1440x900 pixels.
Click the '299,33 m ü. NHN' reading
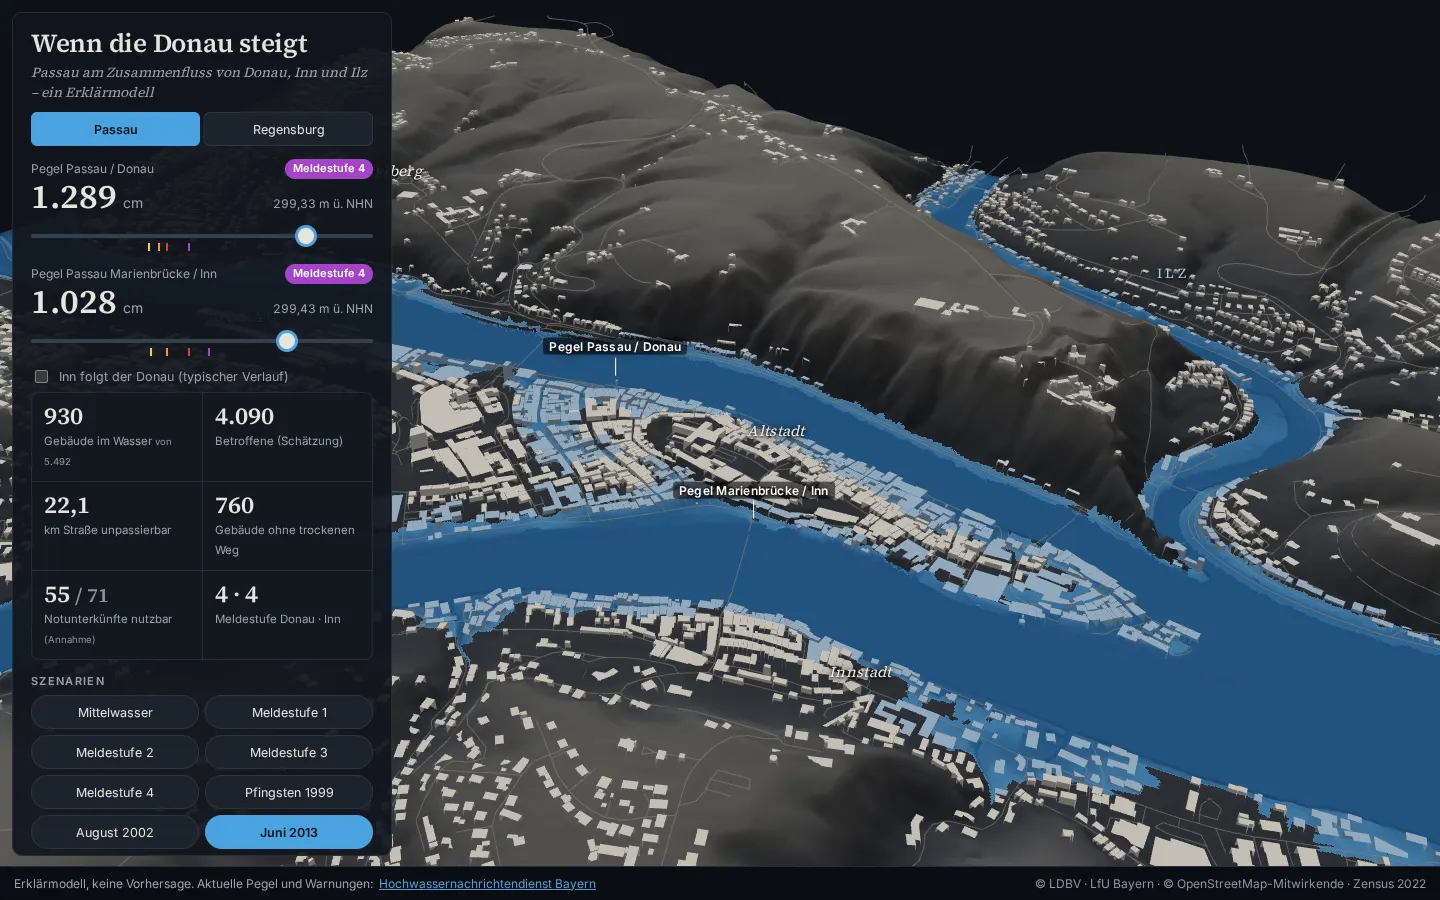tap(323, 204)
